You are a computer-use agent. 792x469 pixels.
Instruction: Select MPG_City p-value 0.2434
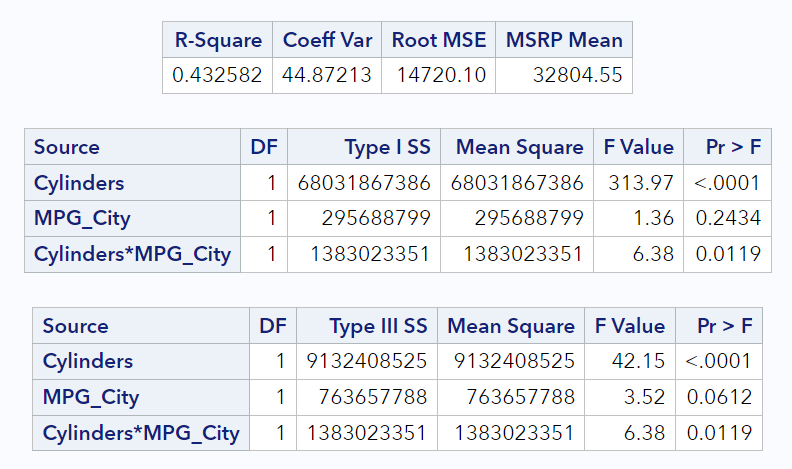pyautogui.click(x=727, y=219)
